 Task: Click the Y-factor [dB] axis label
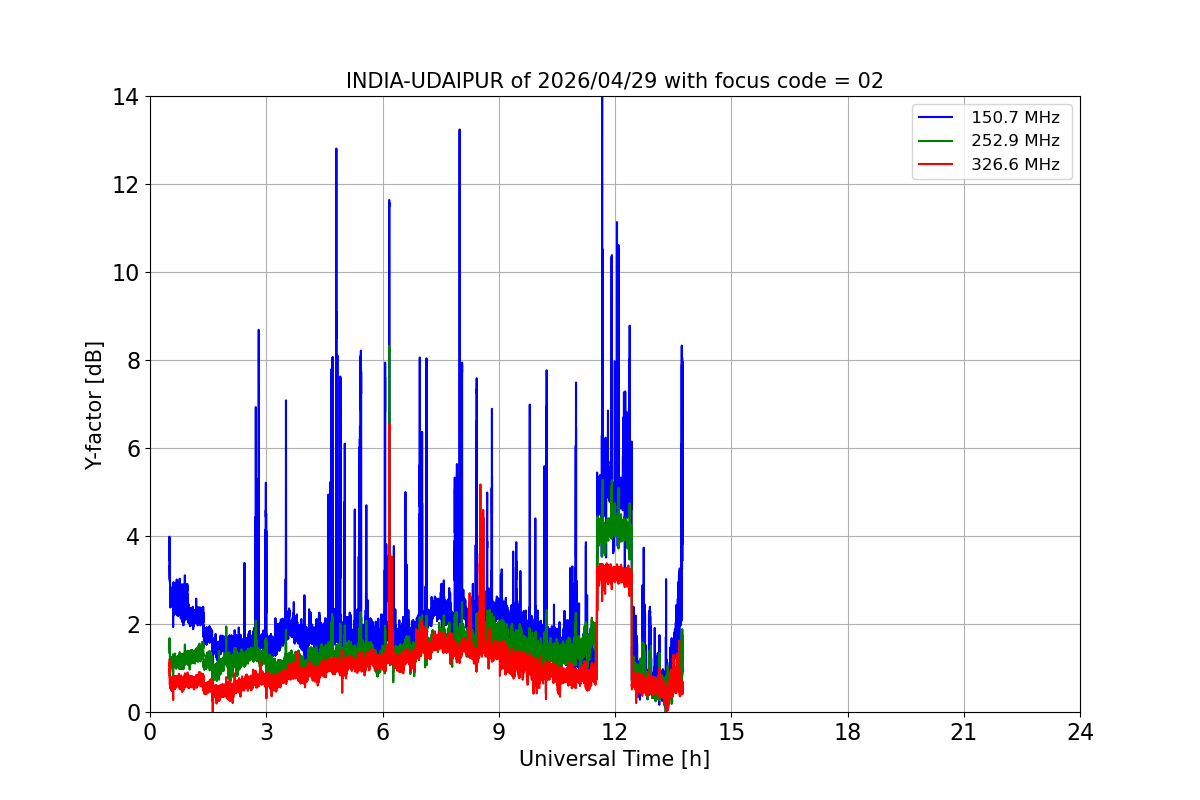[x=94, y=404]
